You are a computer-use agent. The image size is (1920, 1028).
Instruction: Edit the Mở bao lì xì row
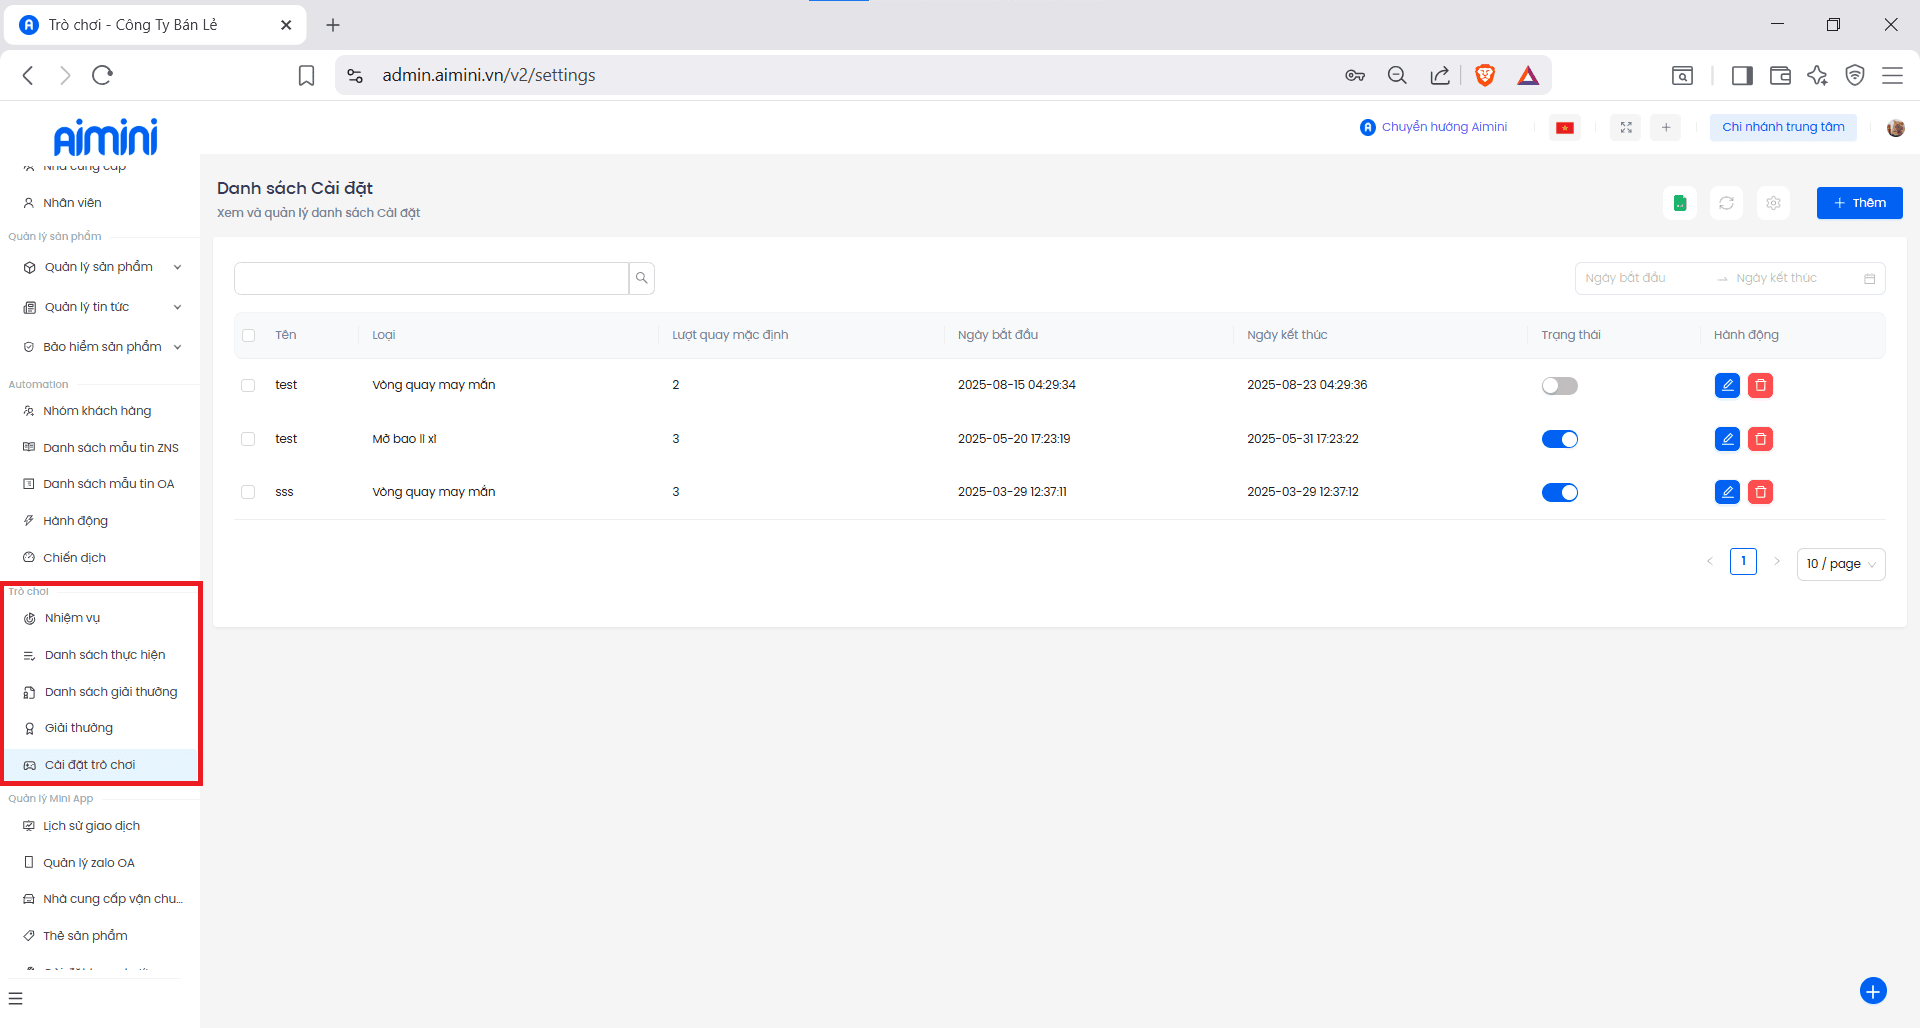pos(1727,439)
